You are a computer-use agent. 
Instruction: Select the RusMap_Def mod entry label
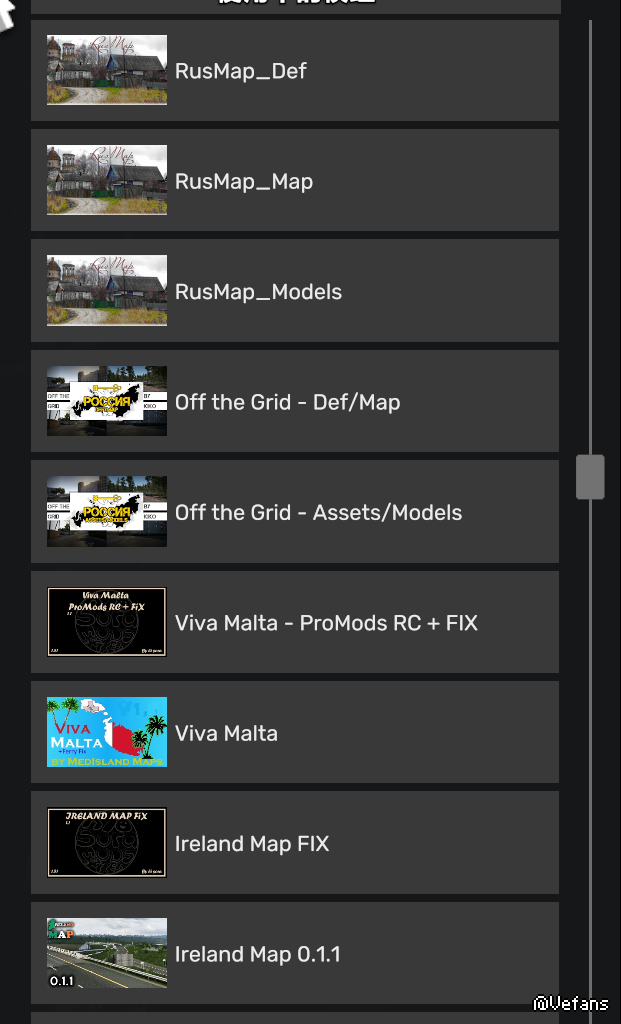tap(240, 71)
